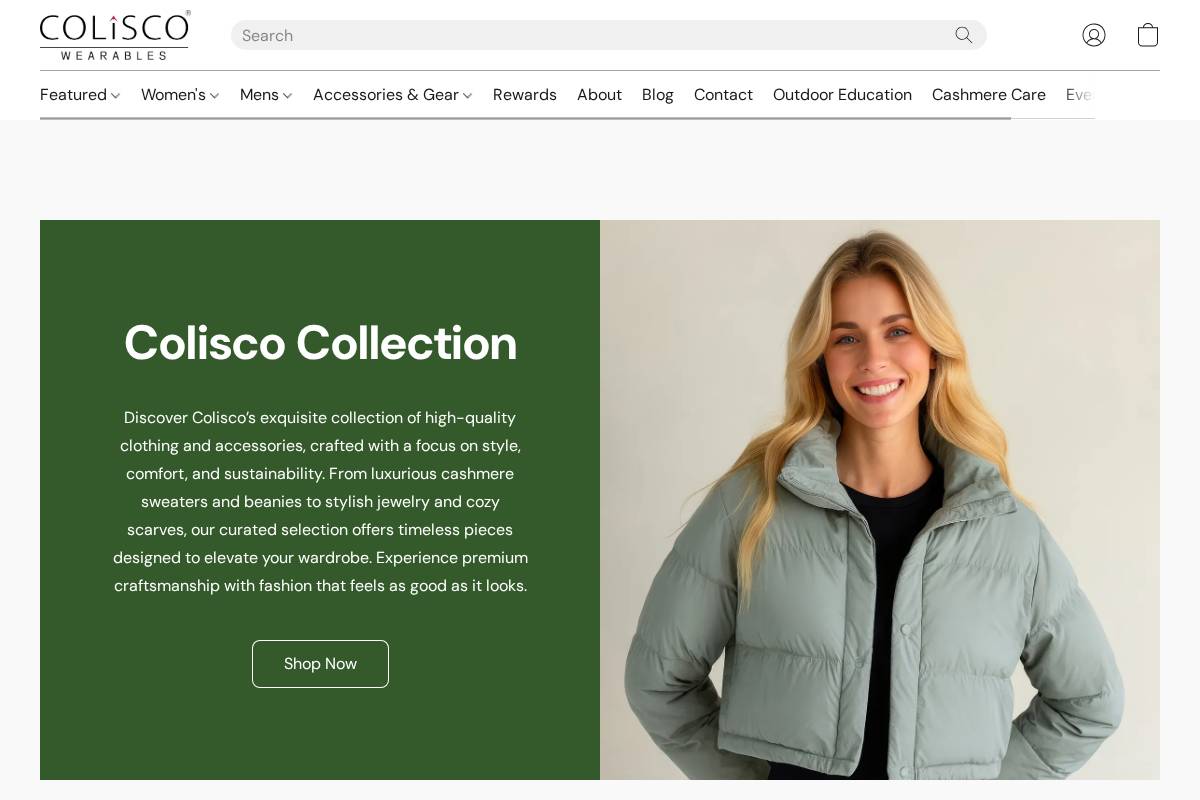
Task: Navigate to the About page
Action: tap(599, 95)
